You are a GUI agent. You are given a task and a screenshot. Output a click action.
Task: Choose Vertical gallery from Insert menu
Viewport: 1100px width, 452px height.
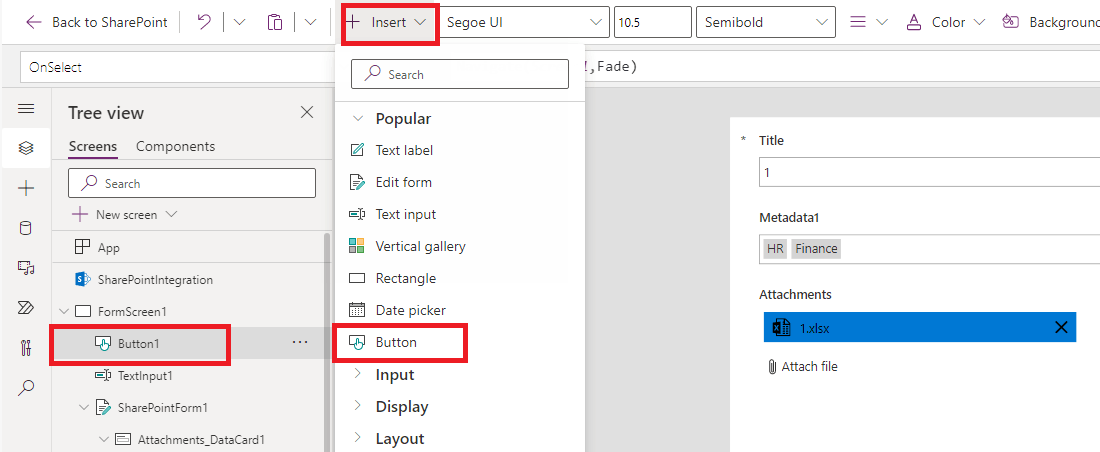point(420,246)
